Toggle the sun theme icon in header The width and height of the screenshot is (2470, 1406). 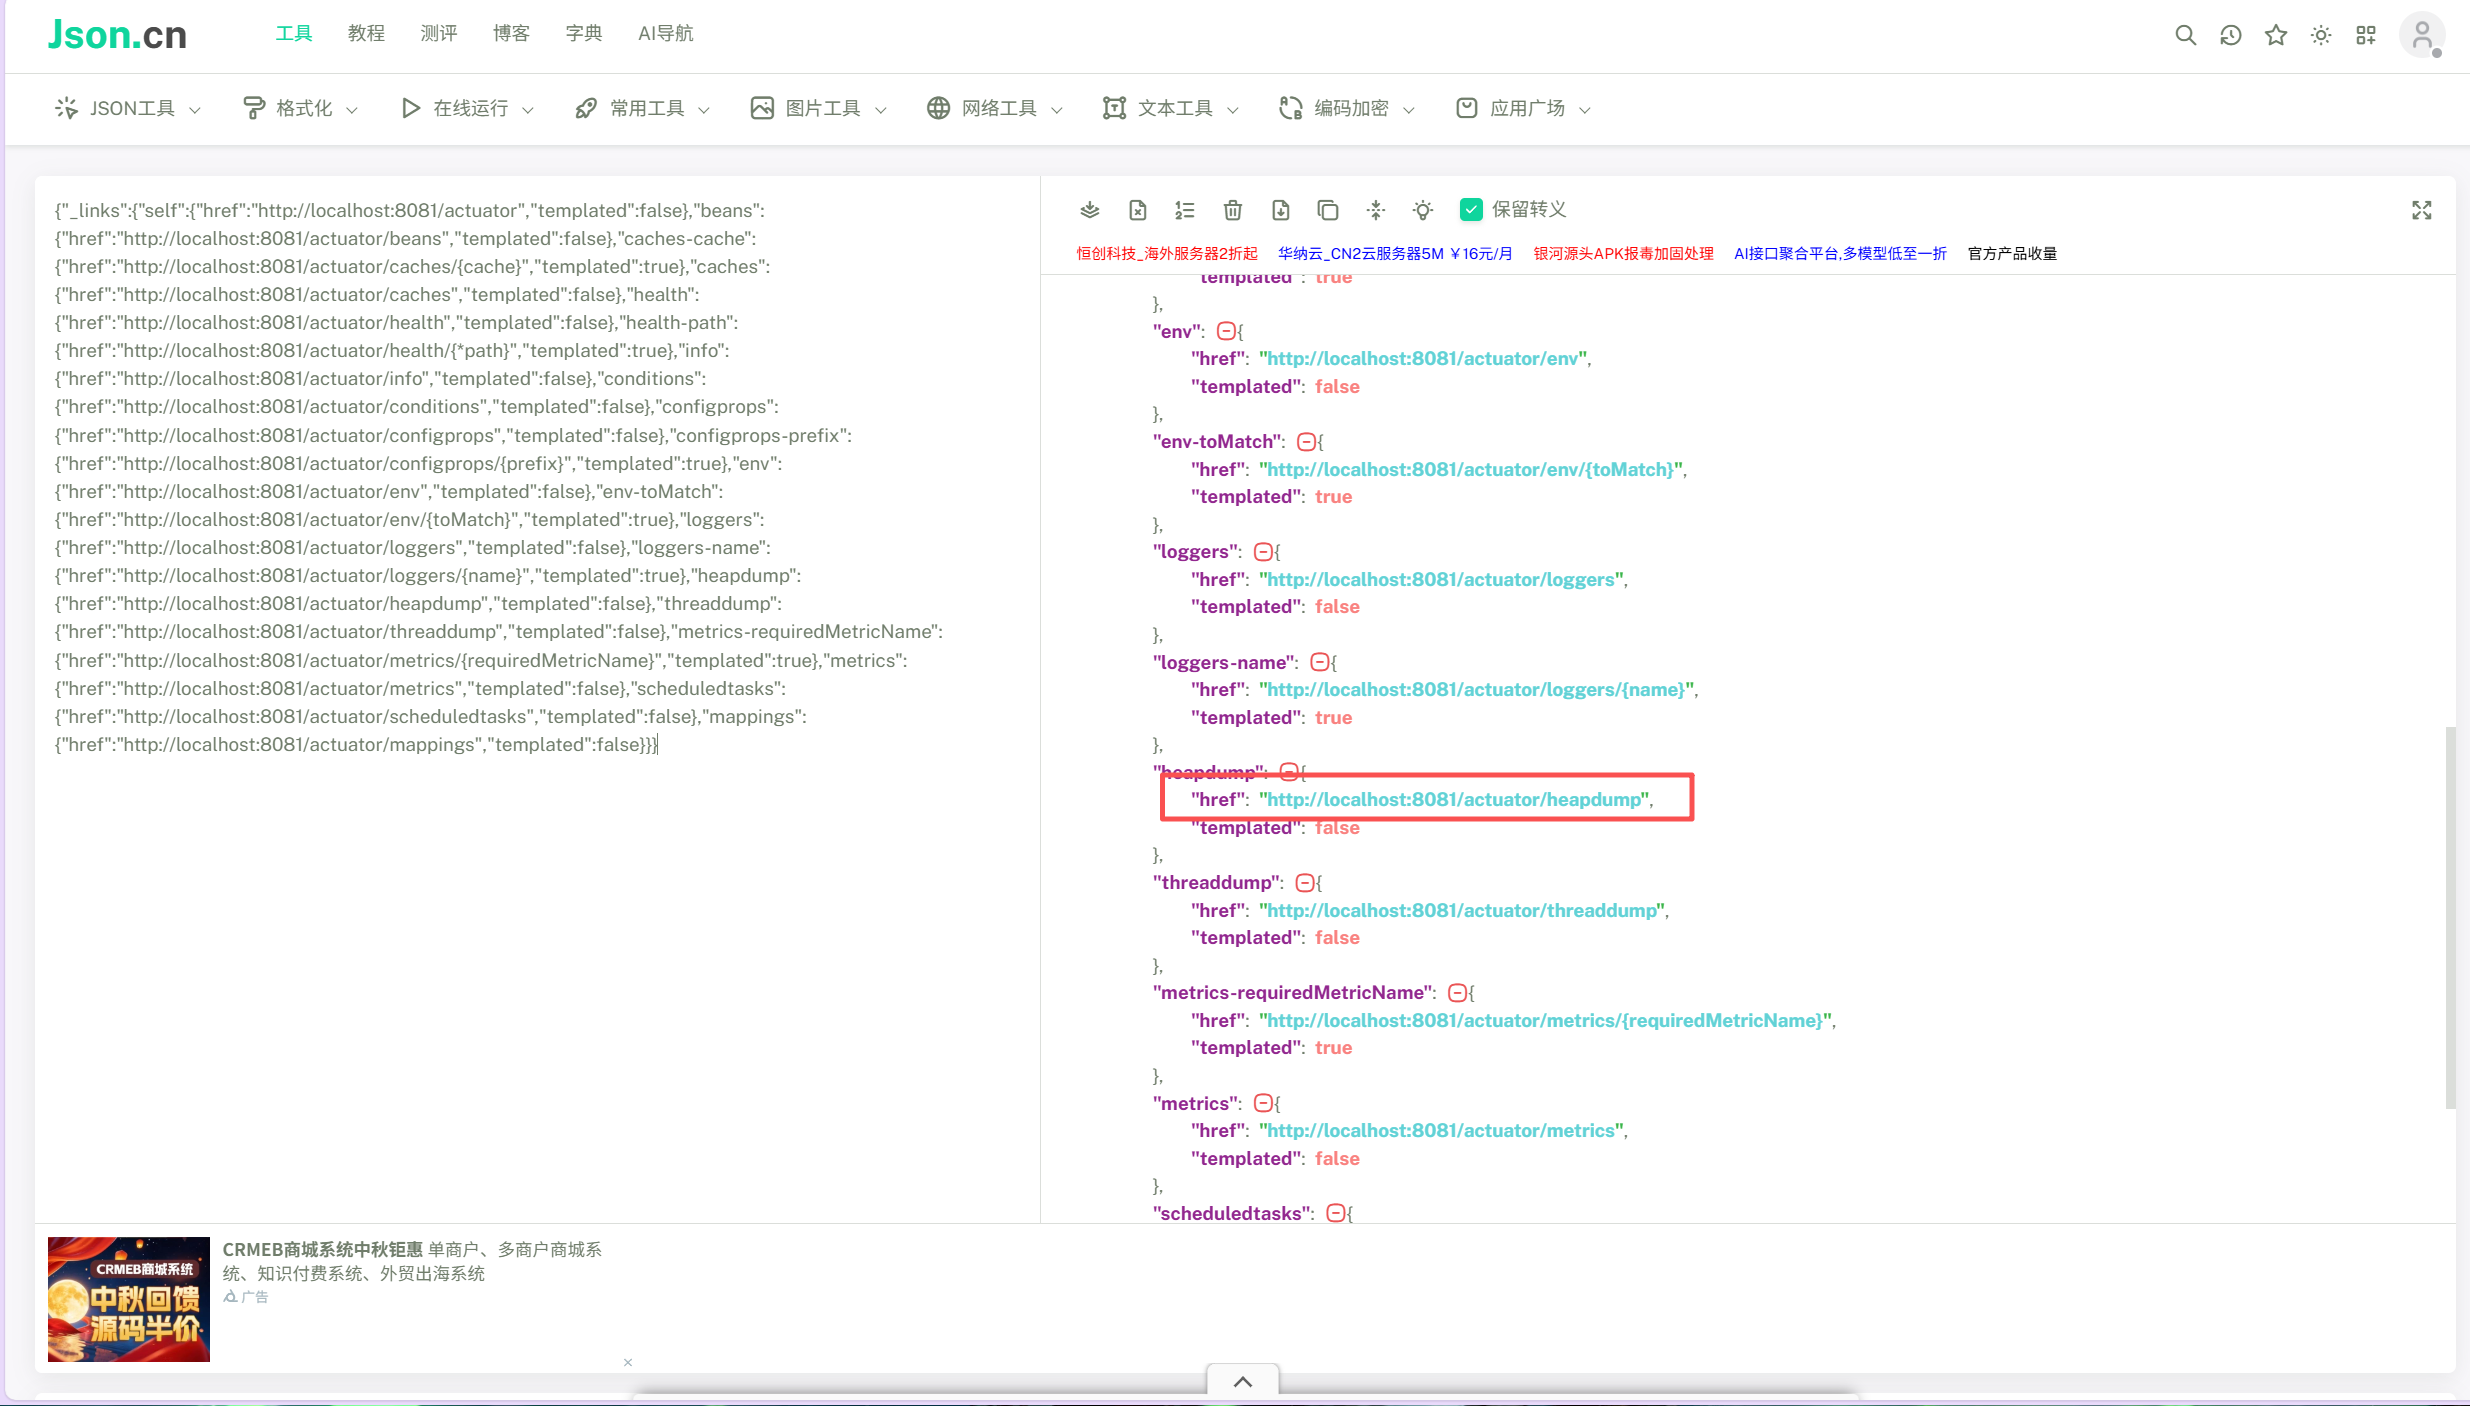point(2321,36)
